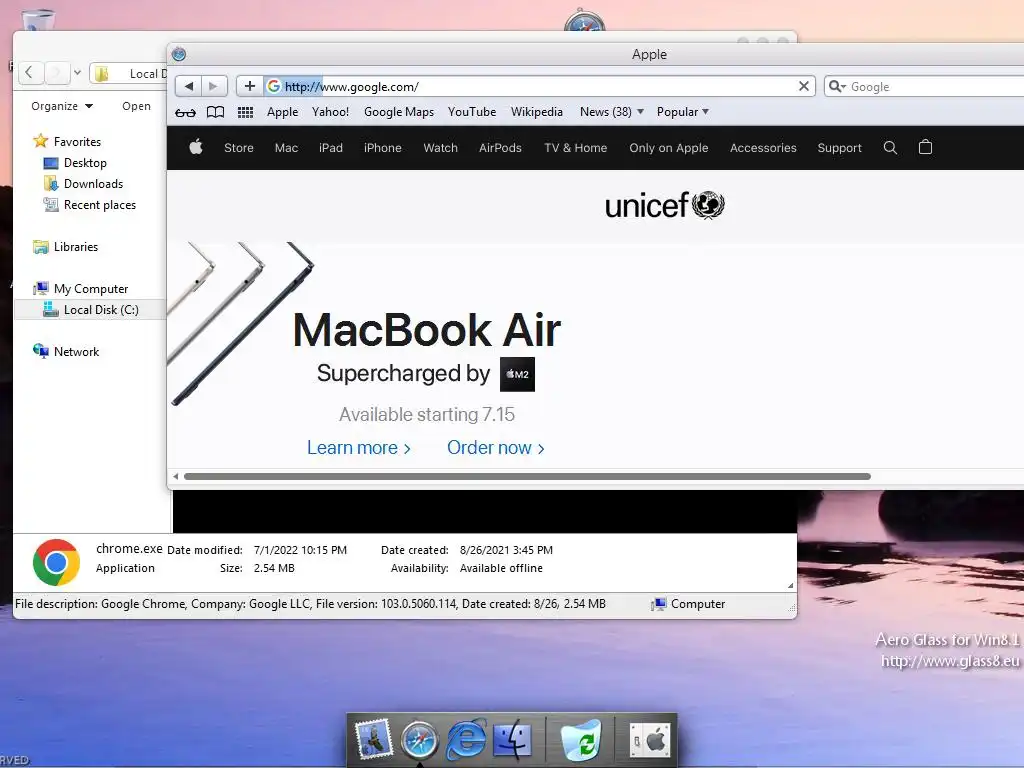The image size is (1024, 768).
Task: Click the Safari compass icon in title bar
Action: 180,54
